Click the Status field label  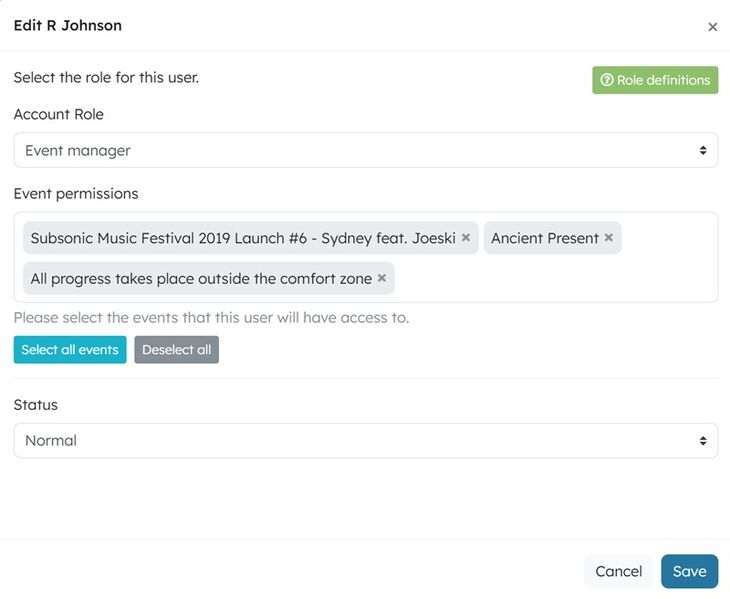click(35, 405)
